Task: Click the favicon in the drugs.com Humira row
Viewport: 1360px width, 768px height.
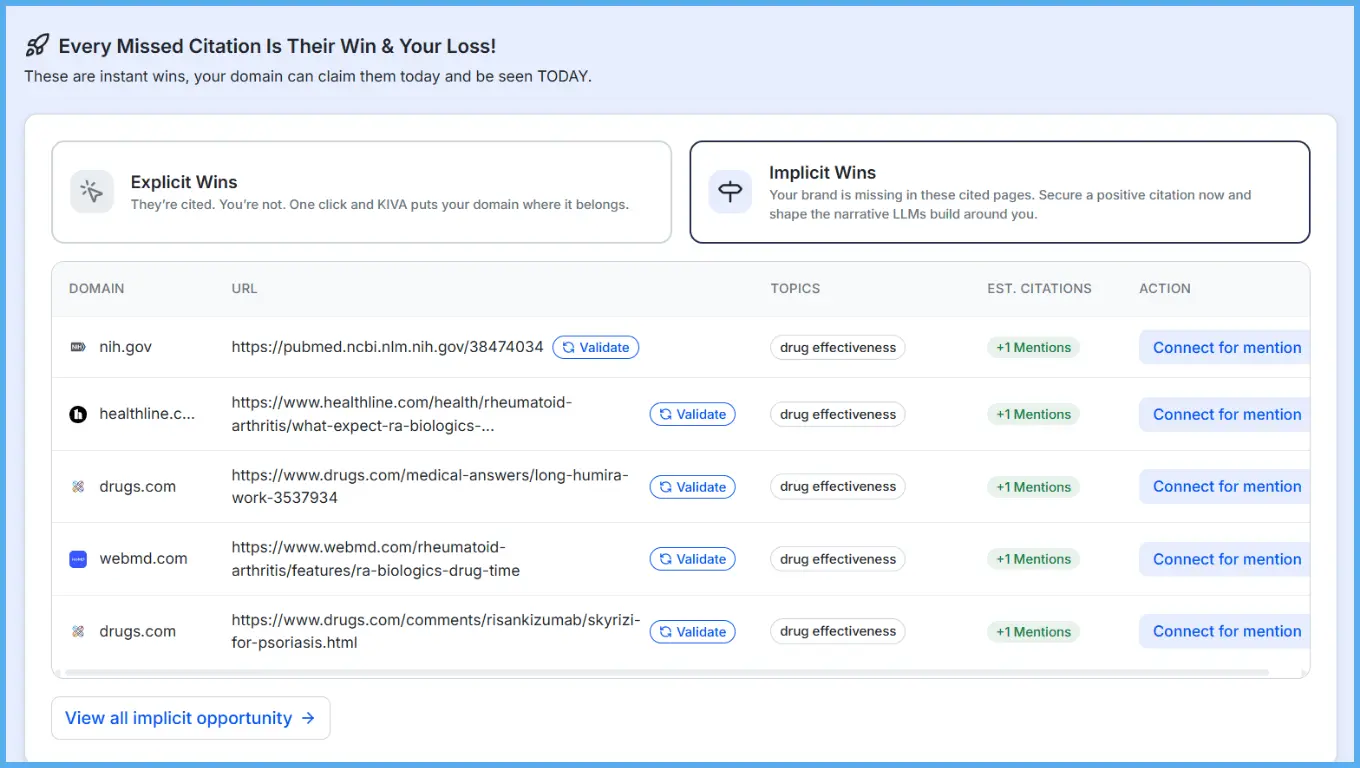Action: 78,487
